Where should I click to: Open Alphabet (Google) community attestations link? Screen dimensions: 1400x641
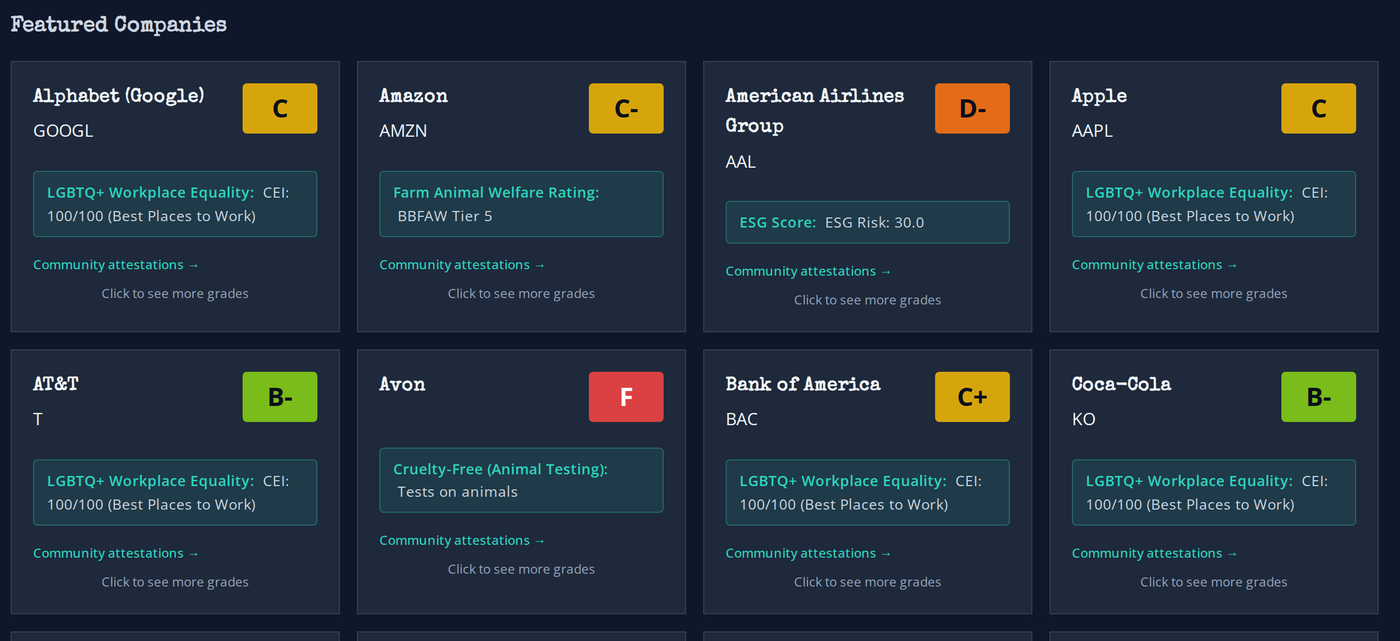pos(116,265)
